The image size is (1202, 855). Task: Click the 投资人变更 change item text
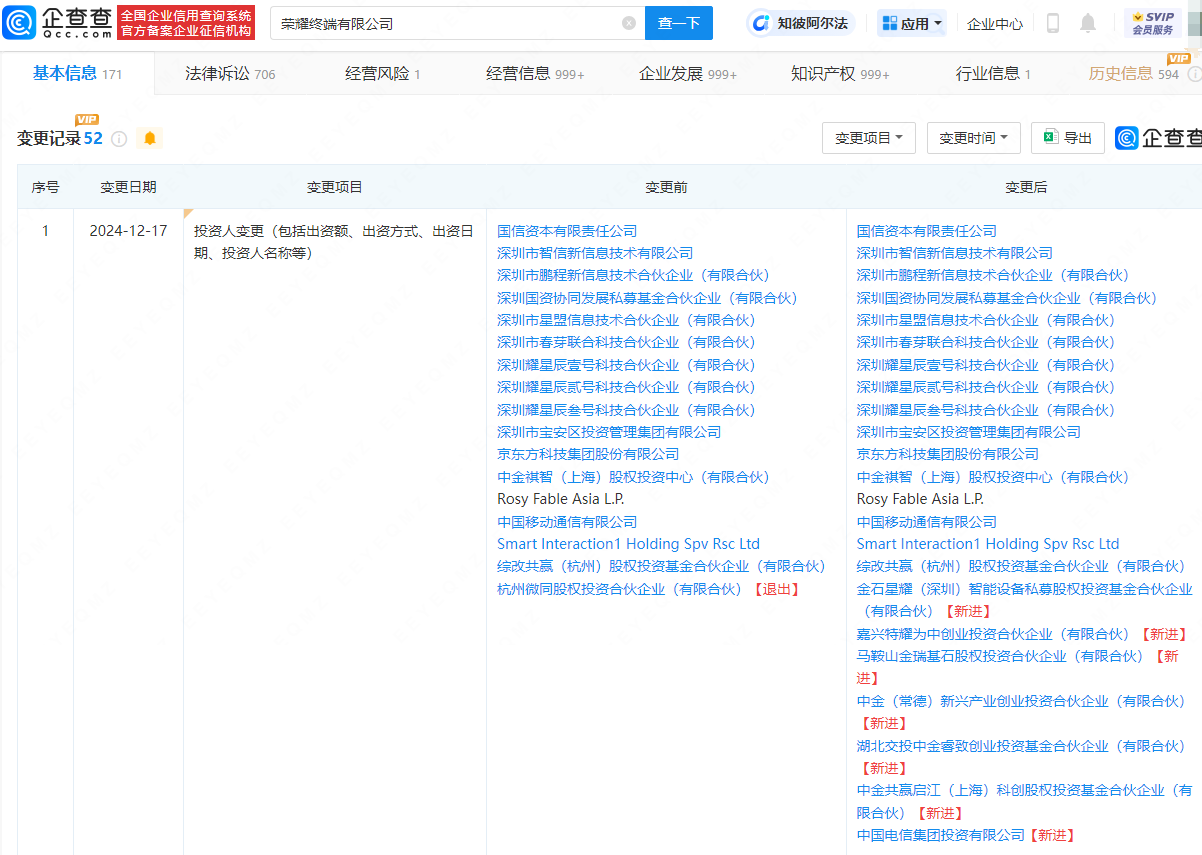click(x=334, y=242)
